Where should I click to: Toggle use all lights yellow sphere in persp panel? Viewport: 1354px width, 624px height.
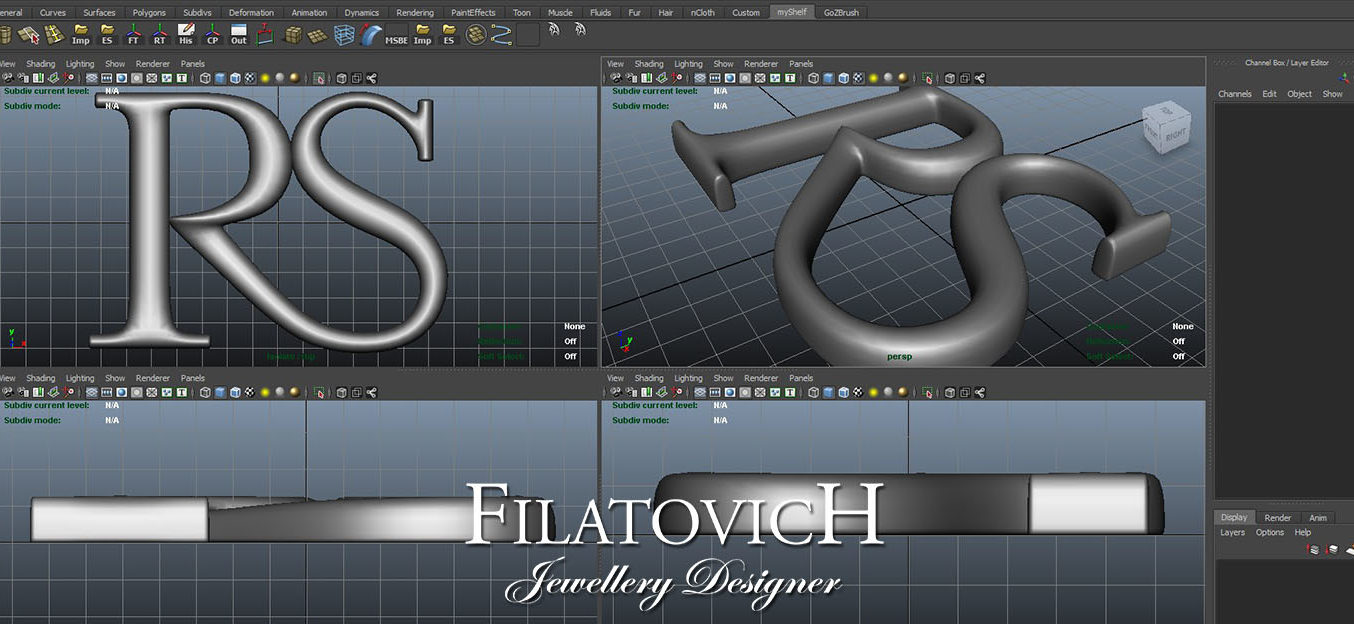pyautogui.click(x=874, y=77)
